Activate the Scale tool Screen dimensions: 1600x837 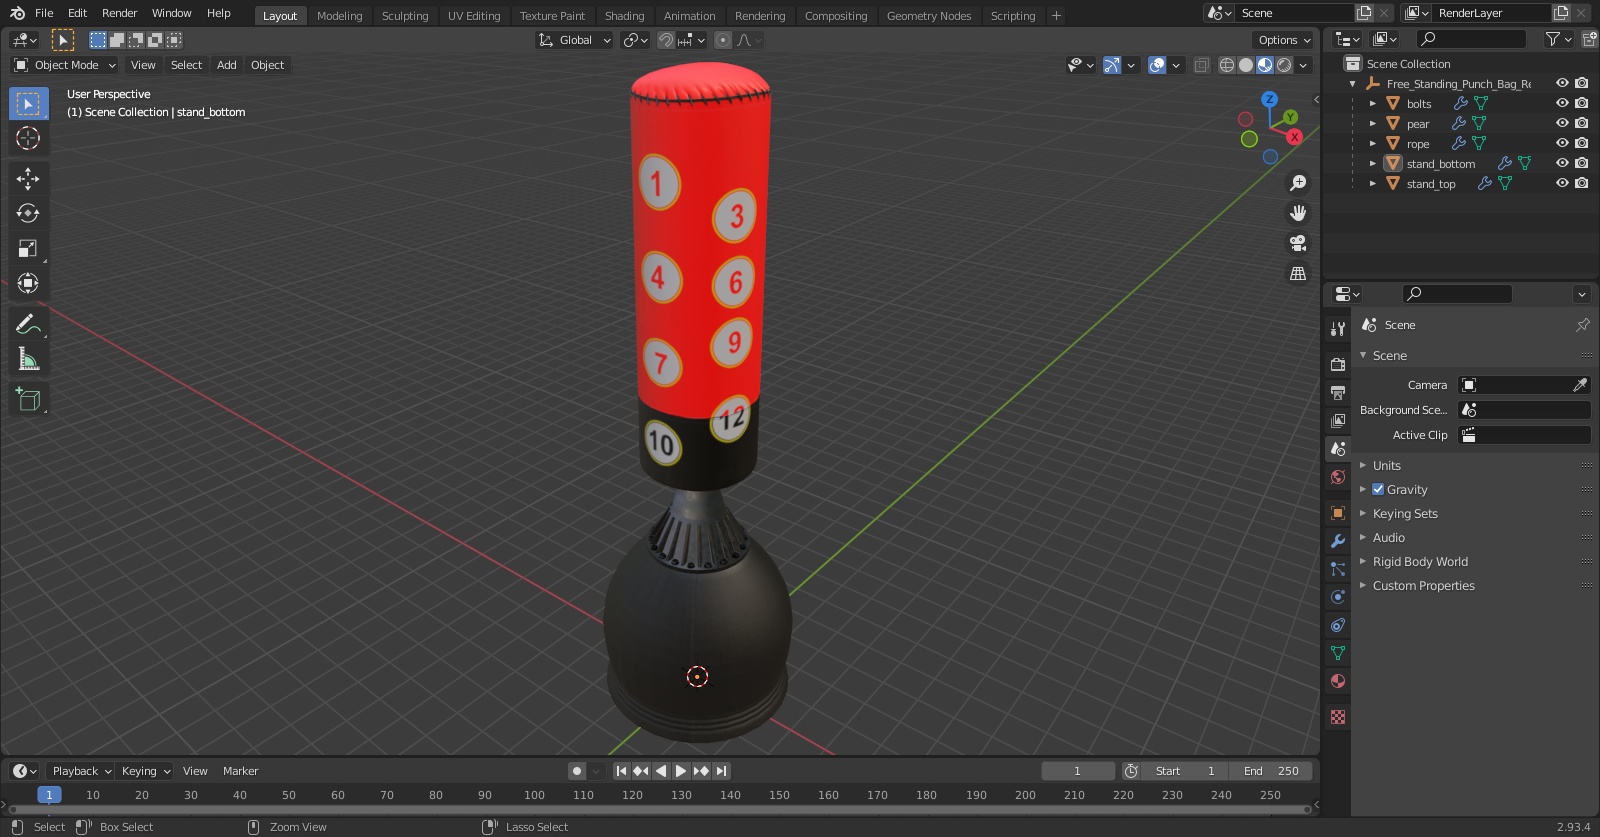pos(28,248)
